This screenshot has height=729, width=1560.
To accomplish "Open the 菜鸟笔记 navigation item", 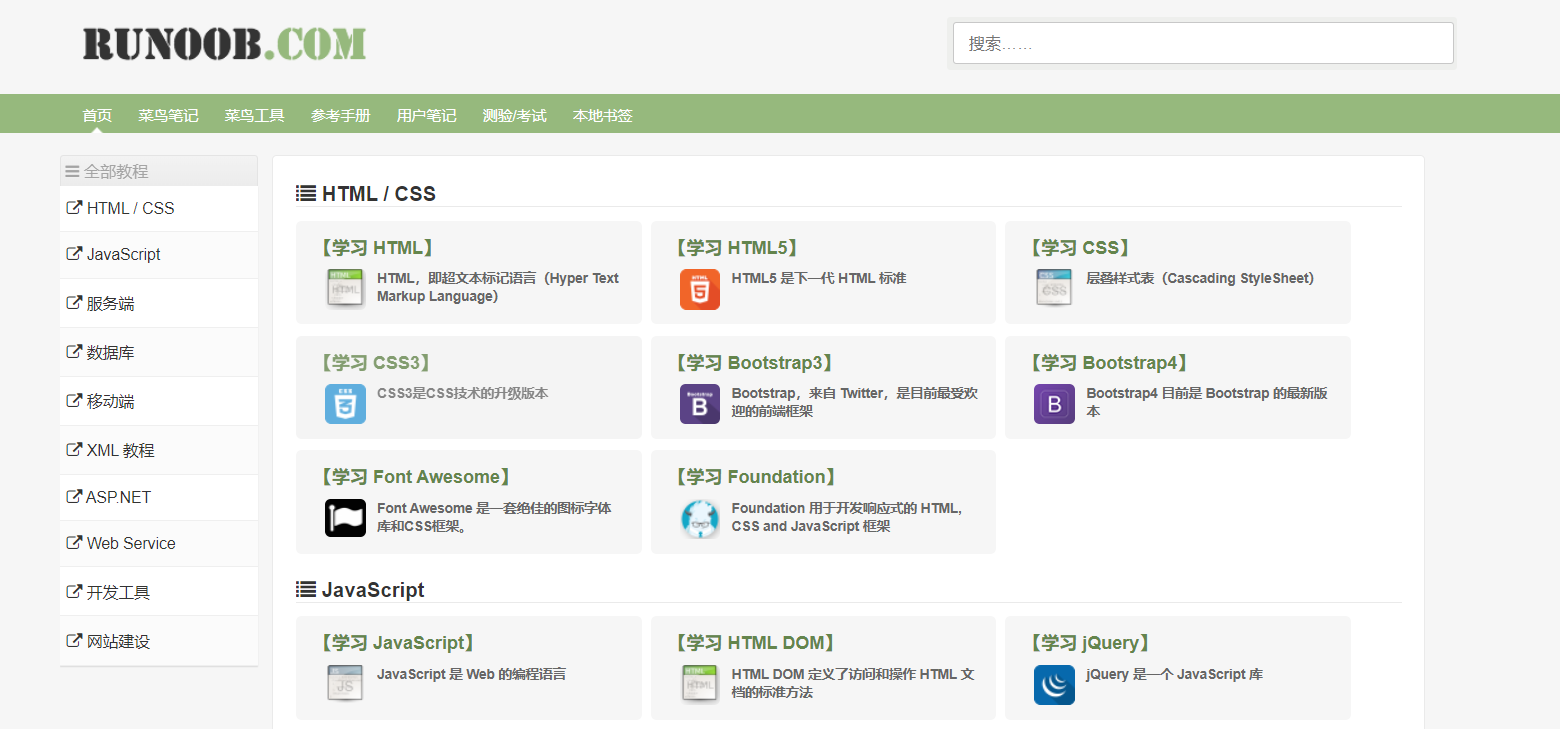I will 168,116.
